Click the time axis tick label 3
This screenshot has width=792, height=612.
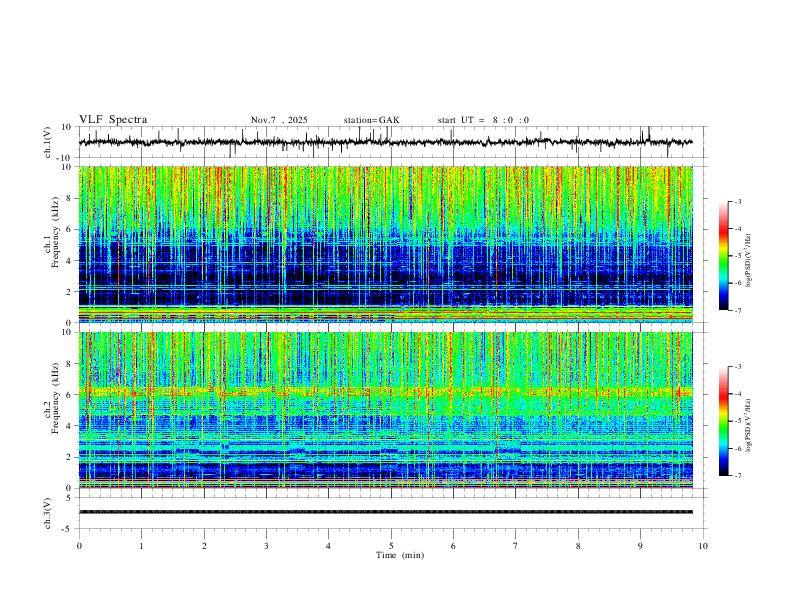[x=266, y=546]
